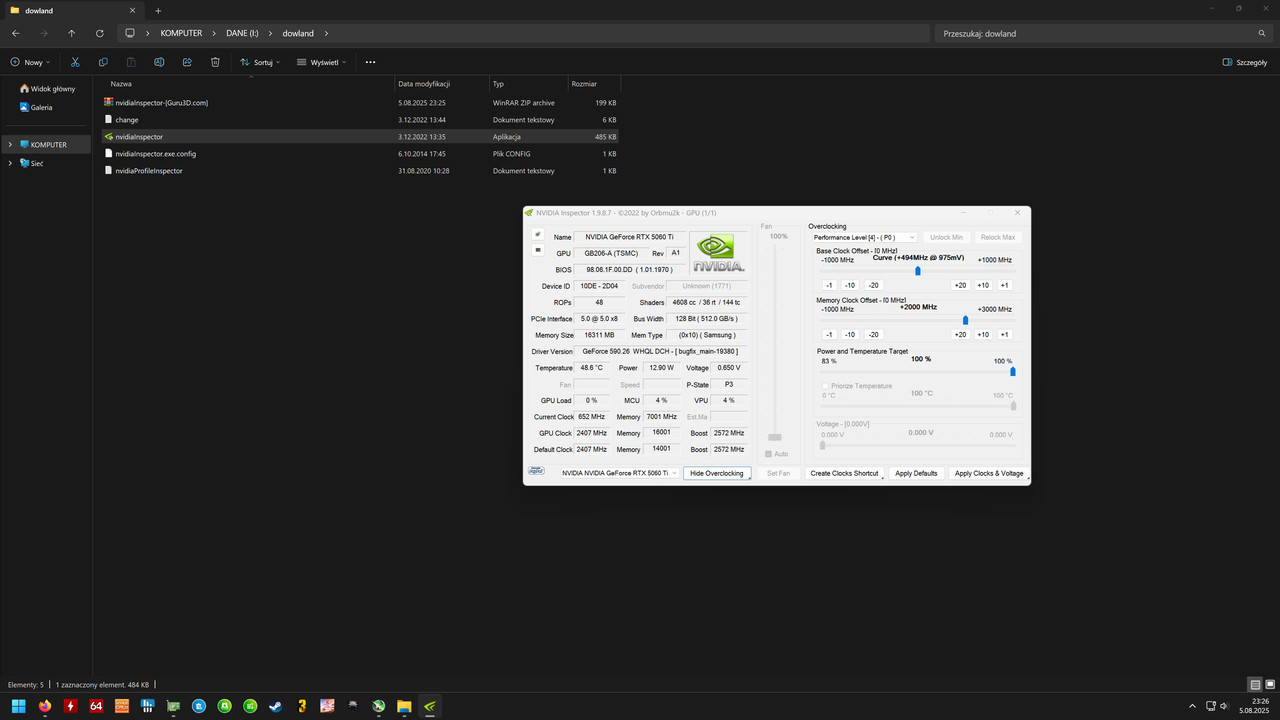Click Hide Overclocking button
Screen dimensions: 1280x720
[717, 473]
